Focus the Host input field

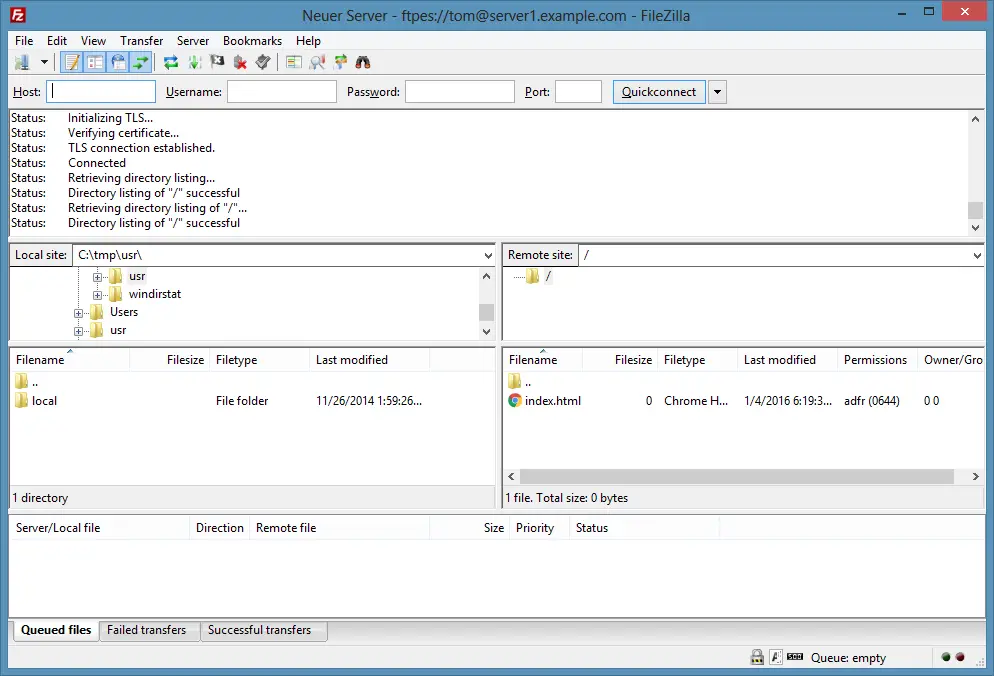tap(101, 92)
